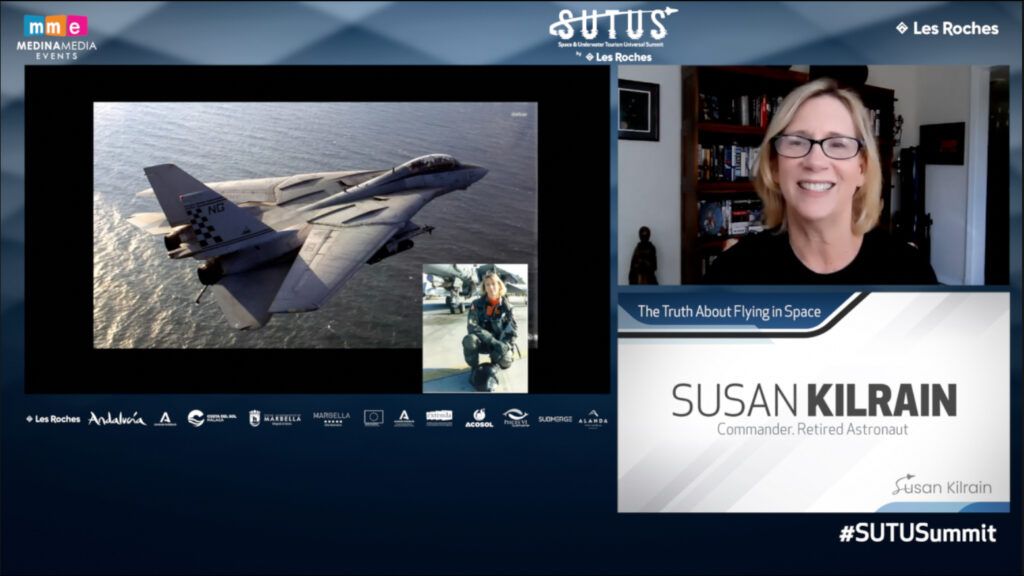Click the ACOSOL sponsor logo
The width and height of the screenshot is (1024, 576).
479,419
